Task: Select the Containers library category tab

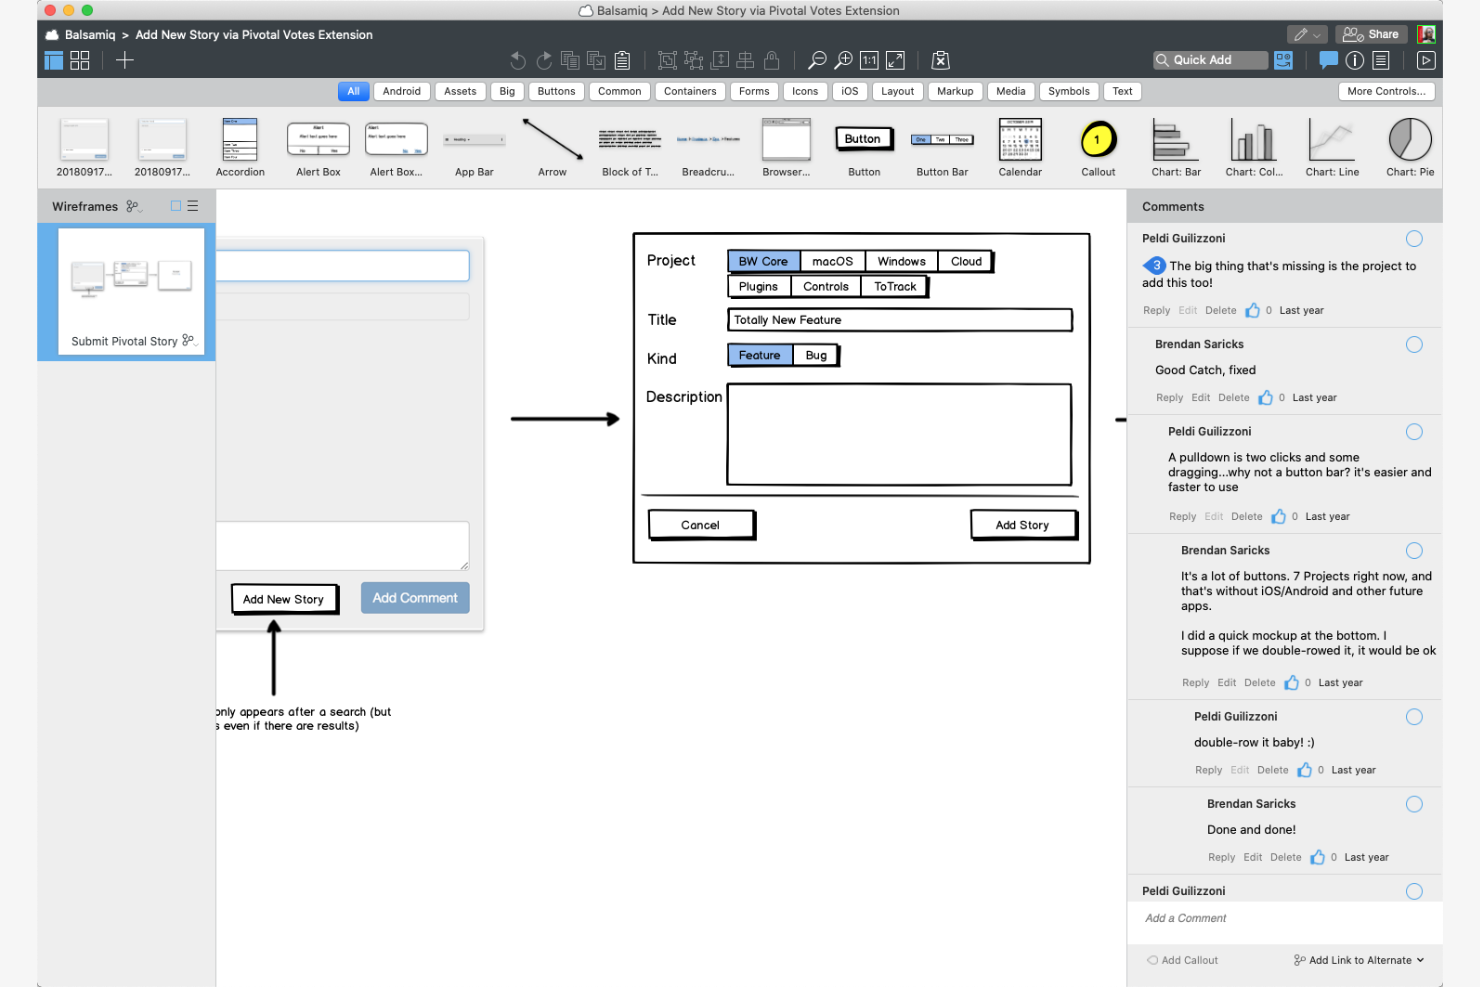Action: 690,91
